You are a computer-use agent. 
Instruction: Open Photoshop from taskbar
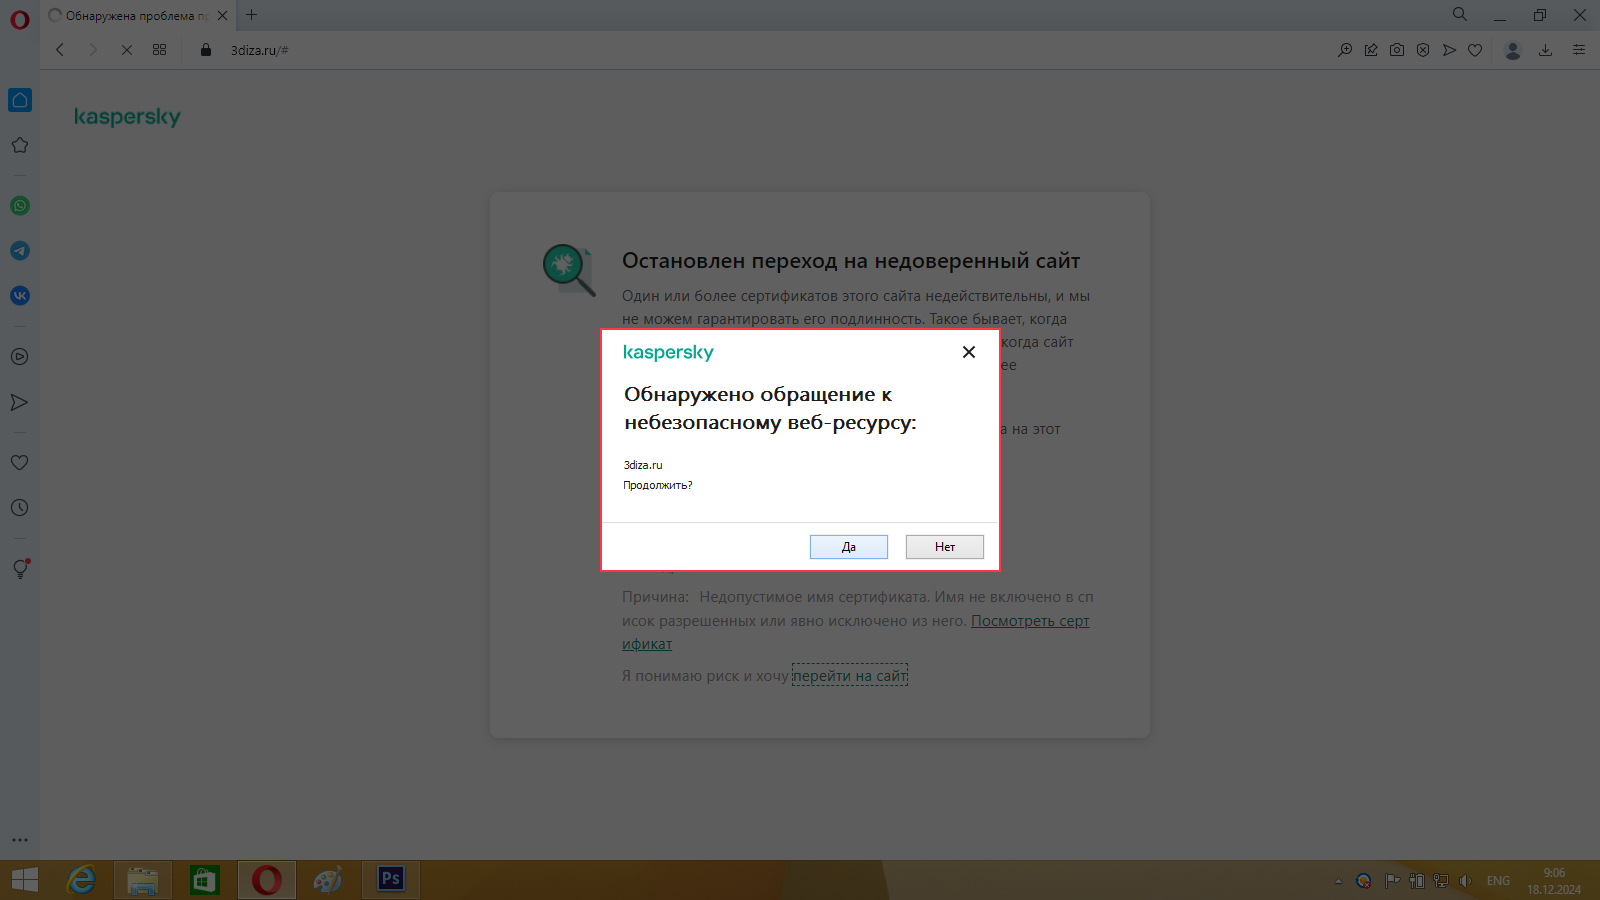(x=391, y=880)
